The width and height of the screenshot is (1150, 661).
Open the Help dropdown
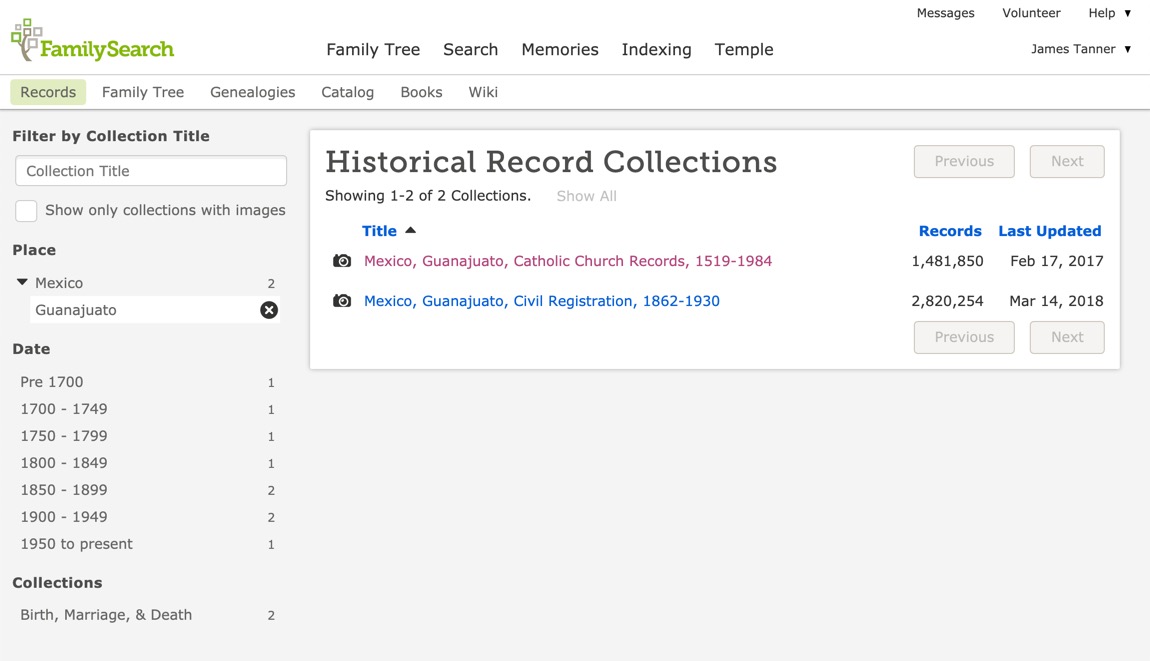pos(1110,13)
